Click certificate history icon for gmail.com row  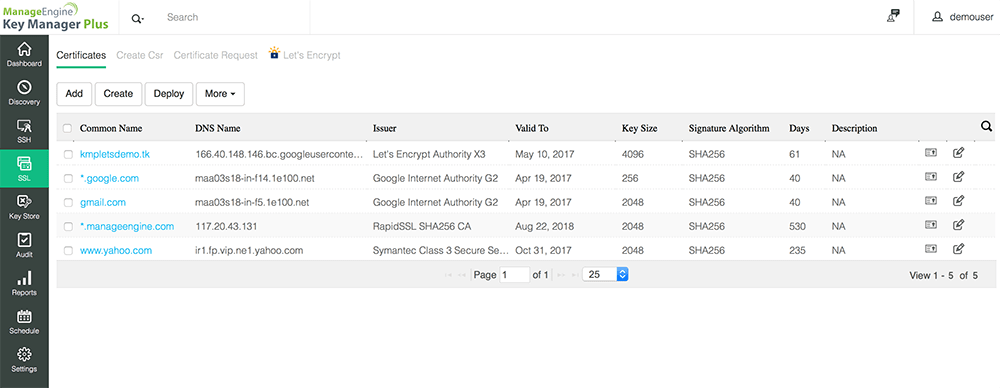pos(931,201)
